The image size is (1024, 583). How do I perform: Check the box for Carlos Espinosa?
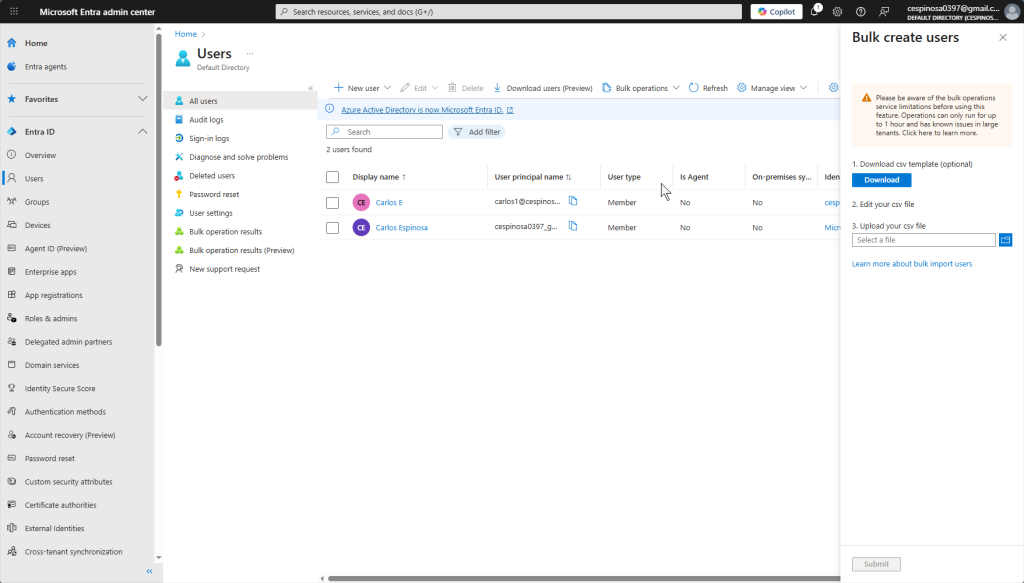[x=333, y=227]
